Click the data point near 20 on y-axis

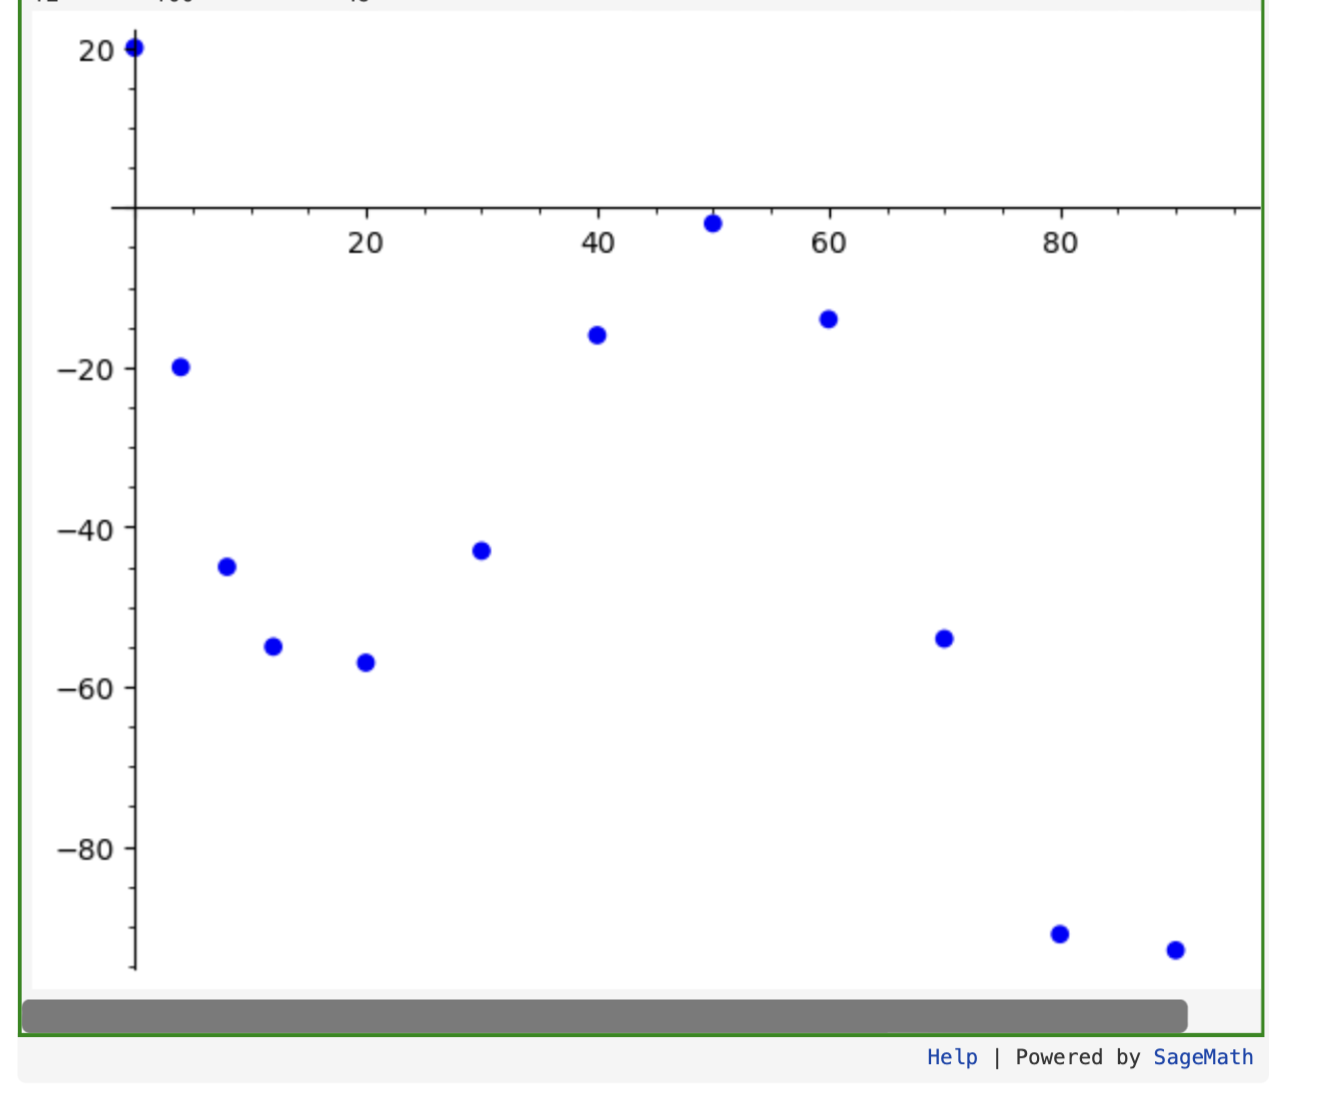tap(133, 47)
